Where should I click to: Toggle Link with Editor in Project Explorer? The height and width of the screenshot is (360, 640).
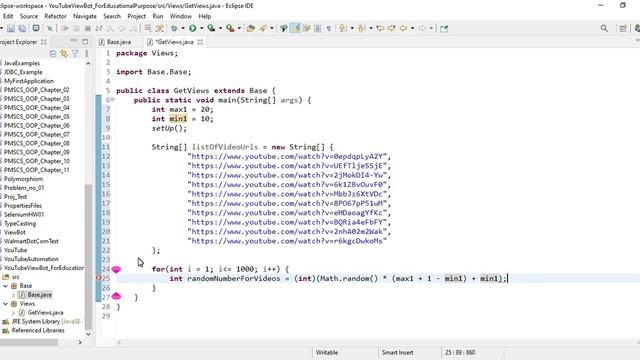[64, 53]
